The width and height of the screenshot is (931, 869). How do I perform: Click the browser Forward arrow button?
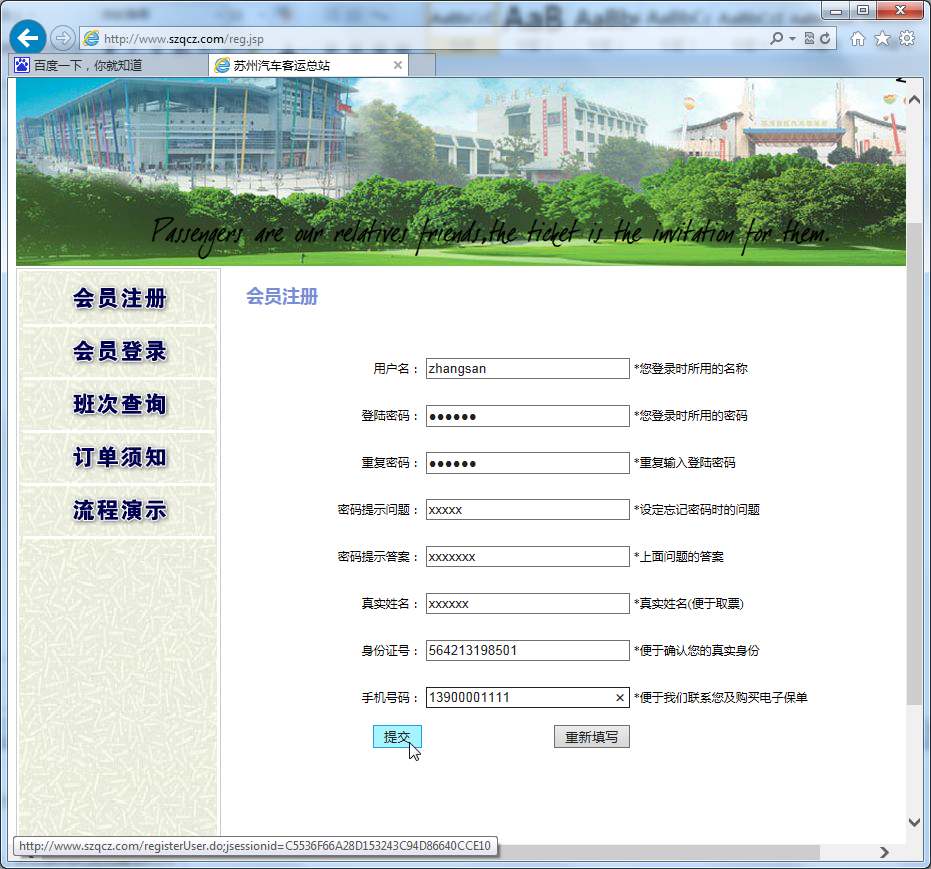pyautogui.click(x=62, y=39)
